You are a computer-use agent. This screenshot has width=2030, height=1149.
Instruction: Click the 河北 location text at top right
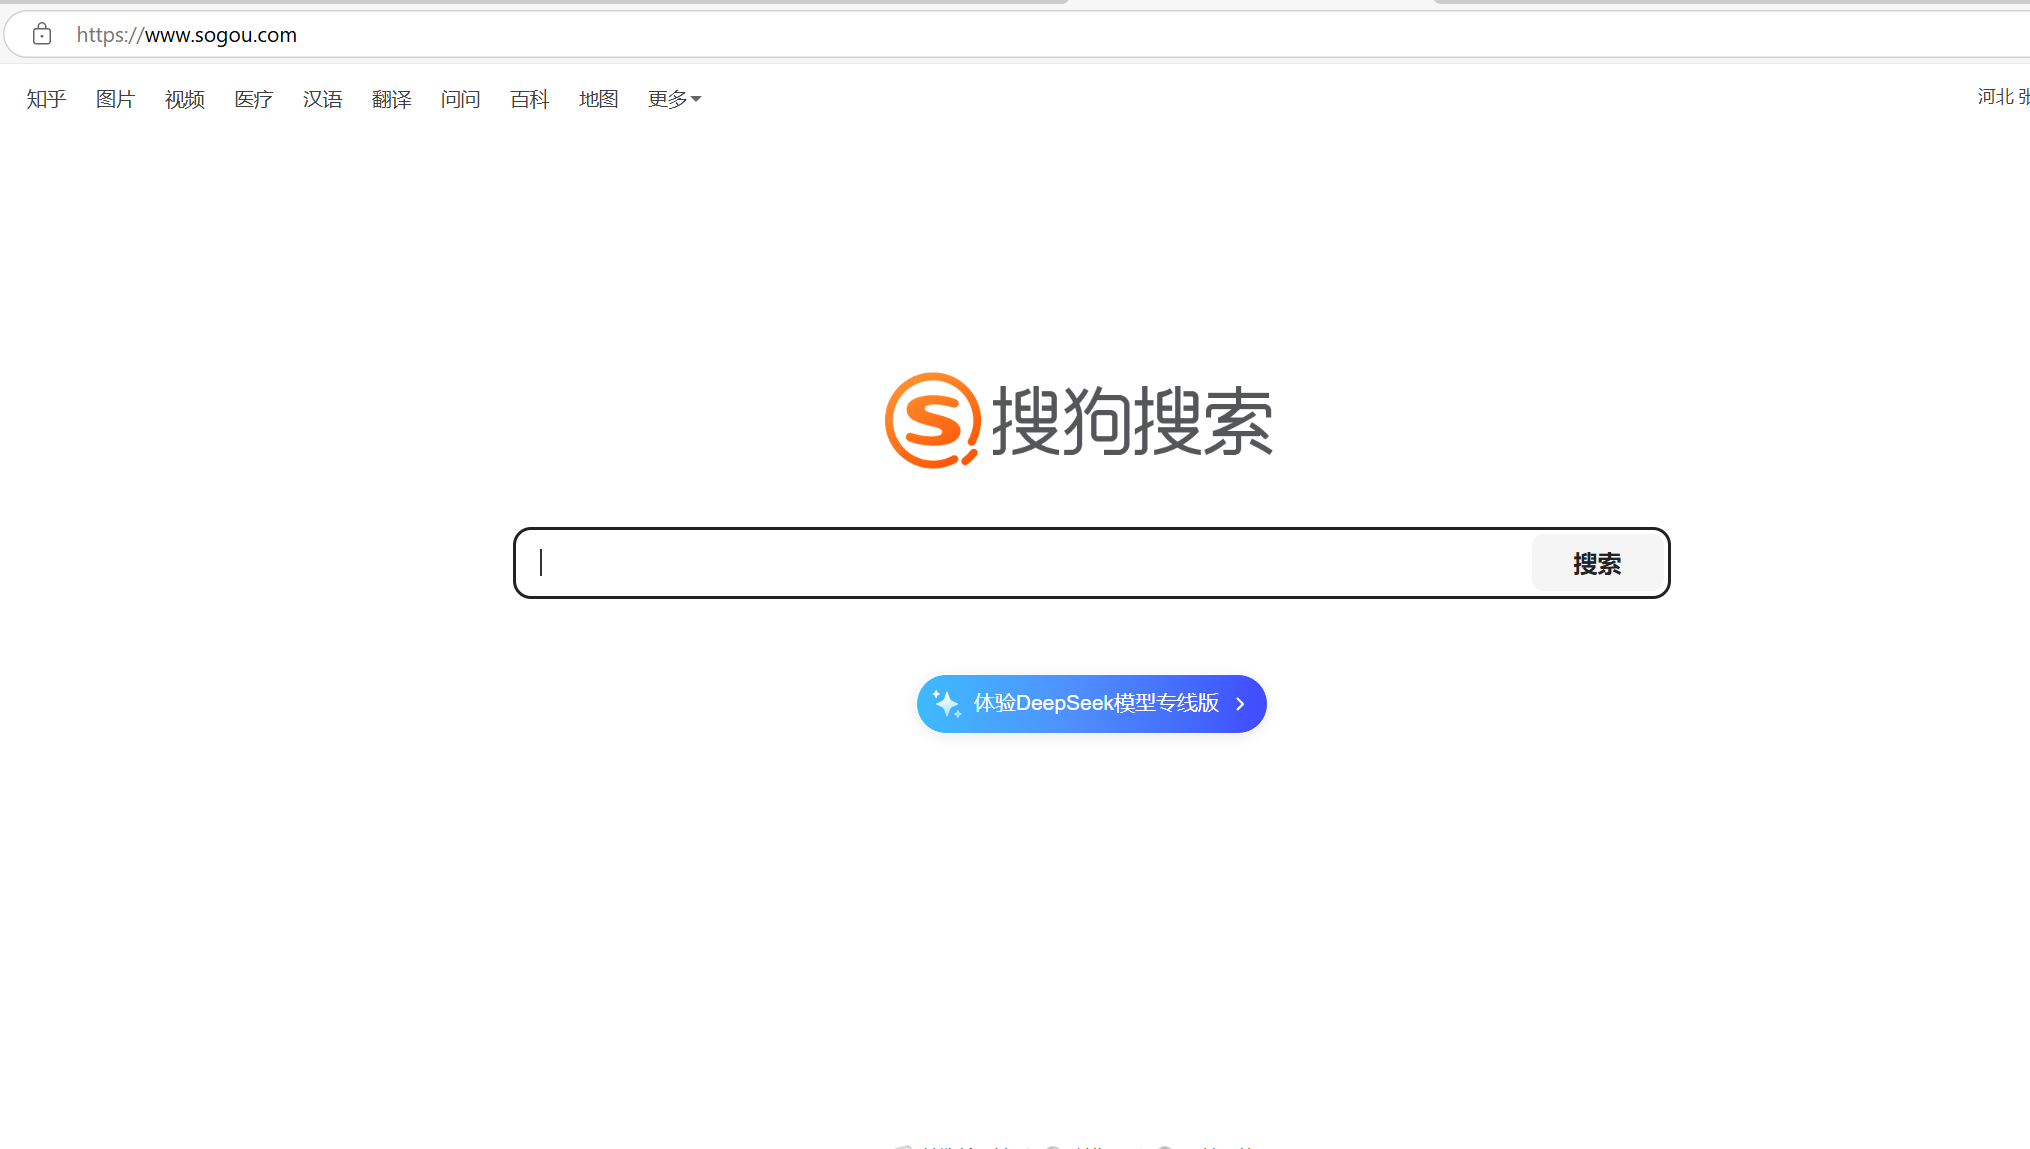point(1995,97)
